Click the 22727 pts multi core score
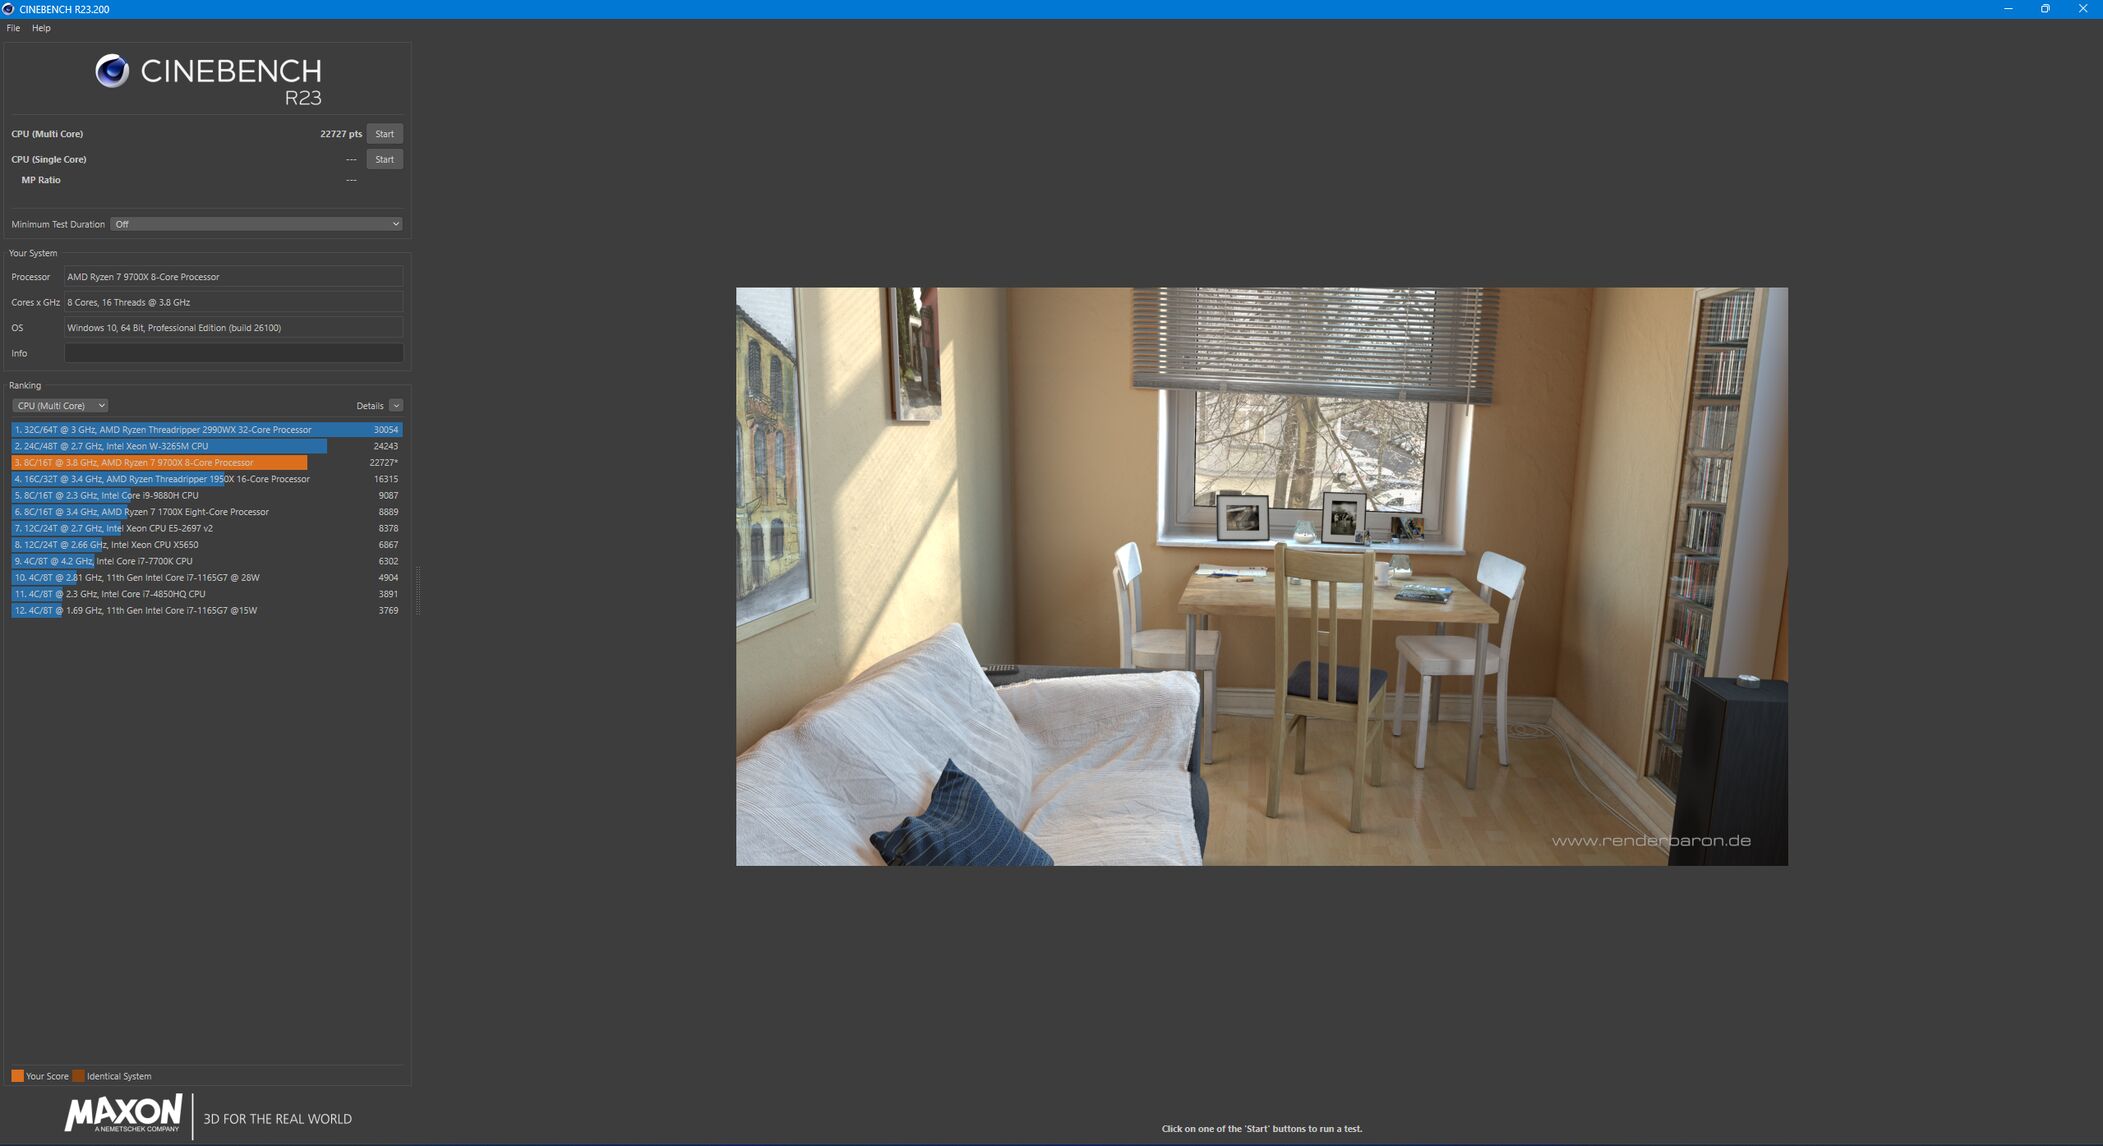 pos(341,134)
